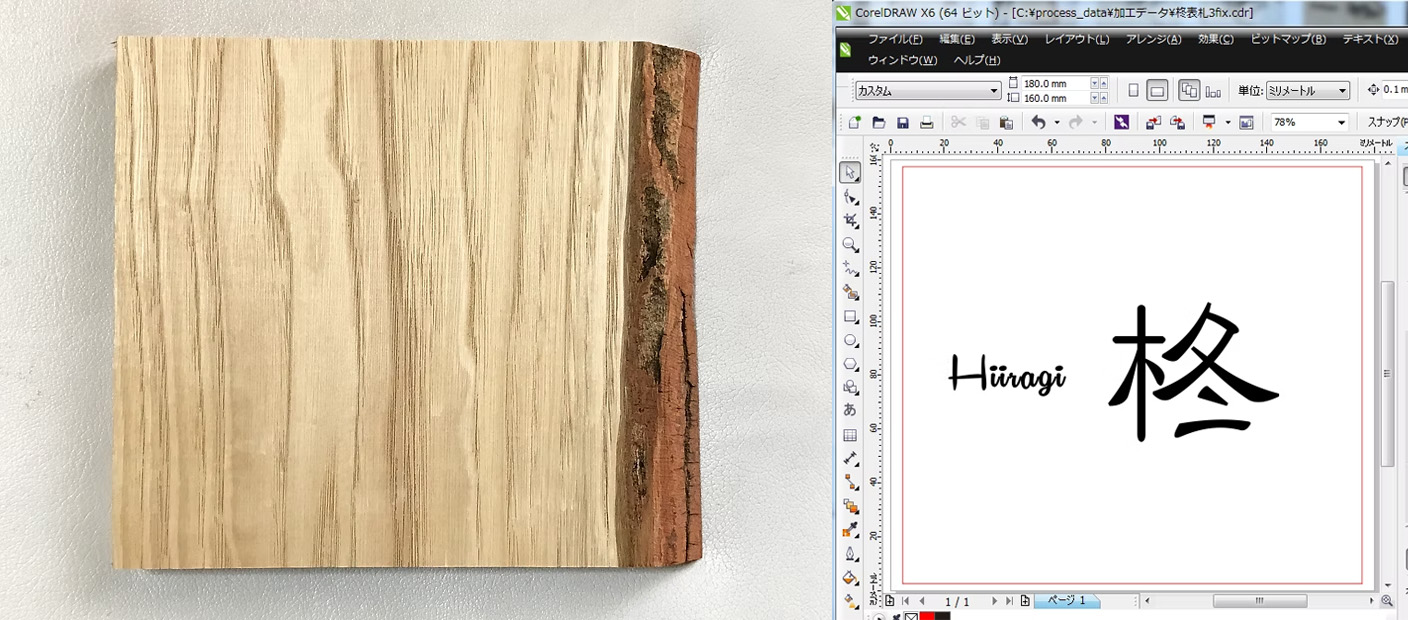Toggle the all pages layout button
This screenshot has width=1408, height=620.
pos(1189,91)
